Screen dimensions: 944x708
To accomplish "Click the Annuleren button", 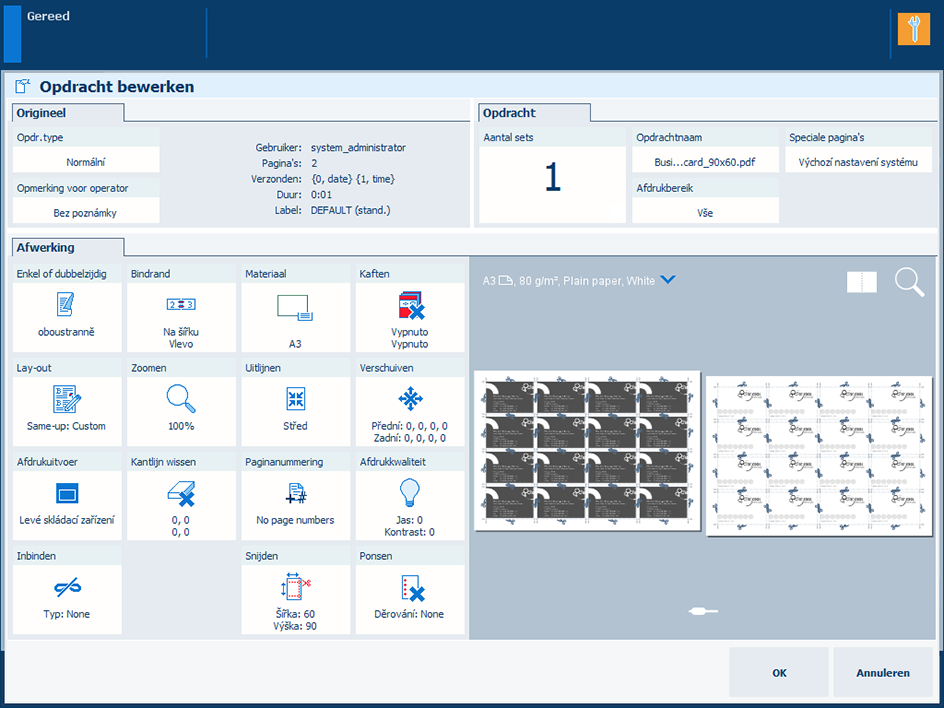I will (882, 673).
